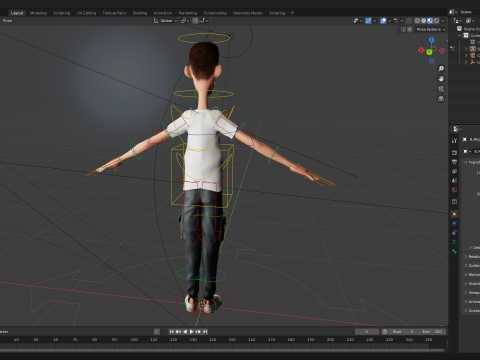
Task: Click the green Y axis on navigation gizmo
Action: point(429,52)
